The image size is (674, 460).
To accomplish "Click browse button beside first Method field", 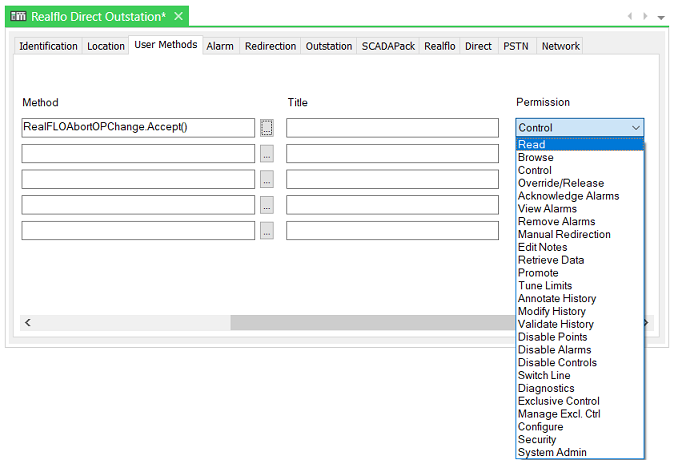I will click(266, 128).
